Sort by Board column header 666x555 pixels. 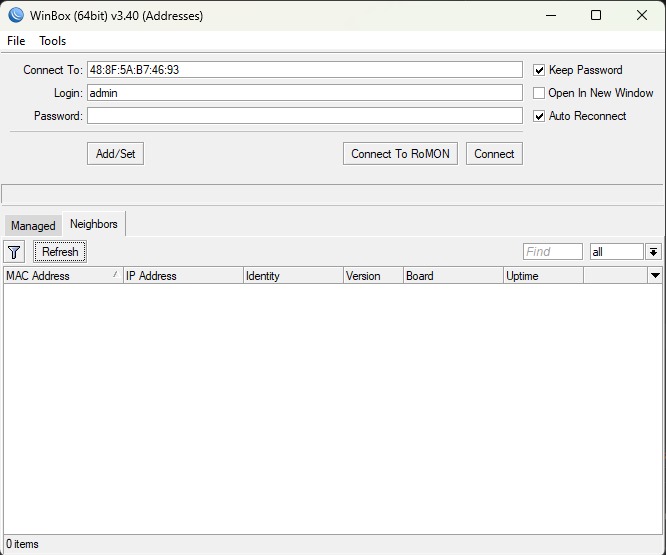(453, 276)
